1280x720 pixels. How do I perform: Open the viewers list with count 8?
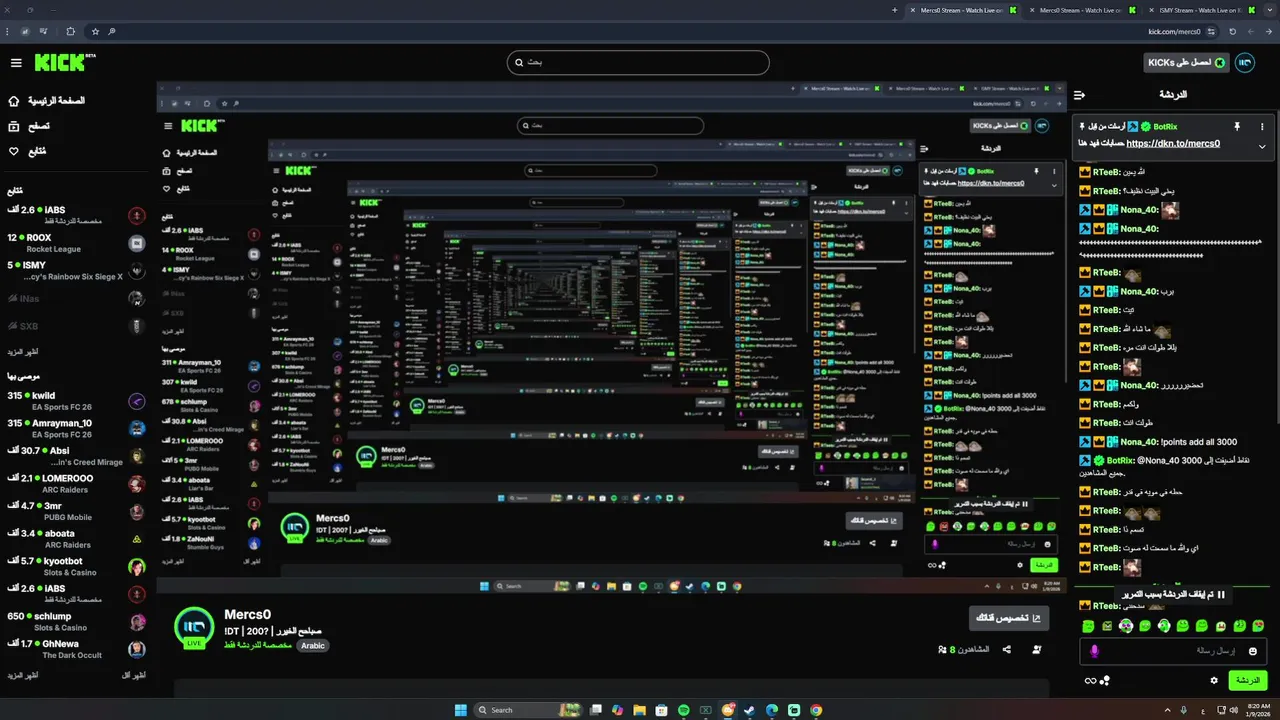[x=964, y=650]
